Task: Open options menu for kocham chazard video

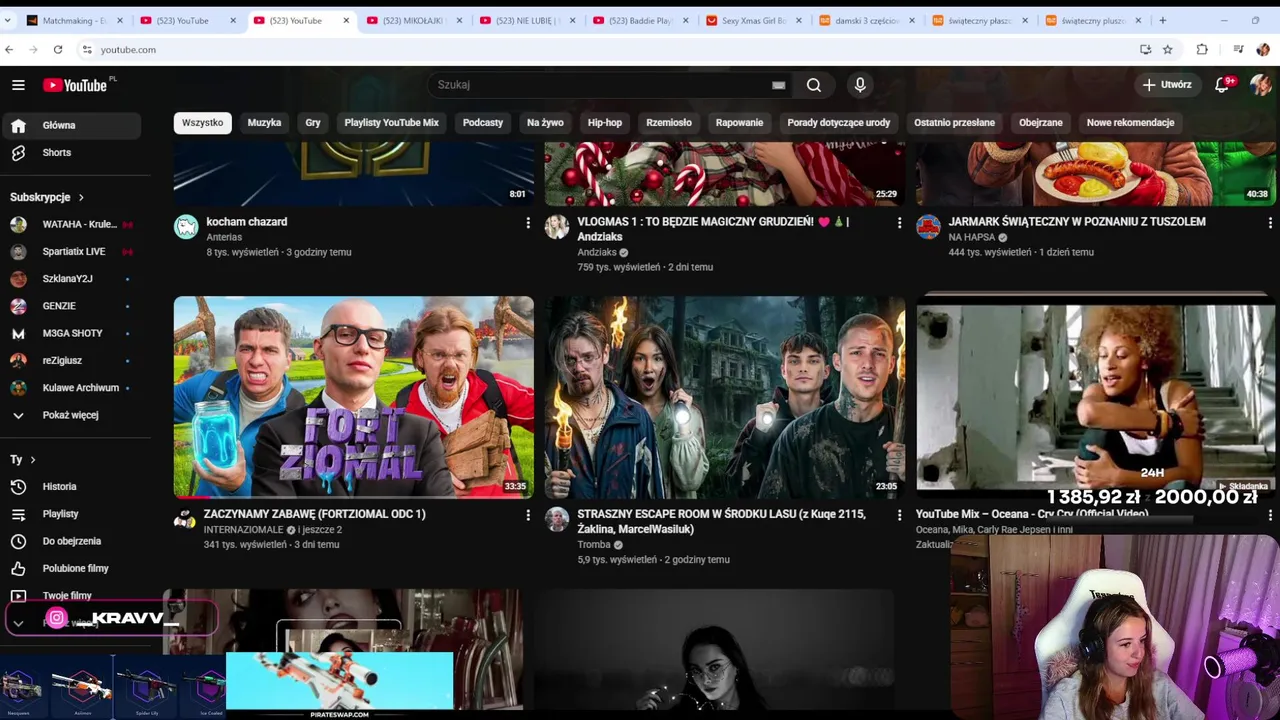Action: [x=528, y=223]
